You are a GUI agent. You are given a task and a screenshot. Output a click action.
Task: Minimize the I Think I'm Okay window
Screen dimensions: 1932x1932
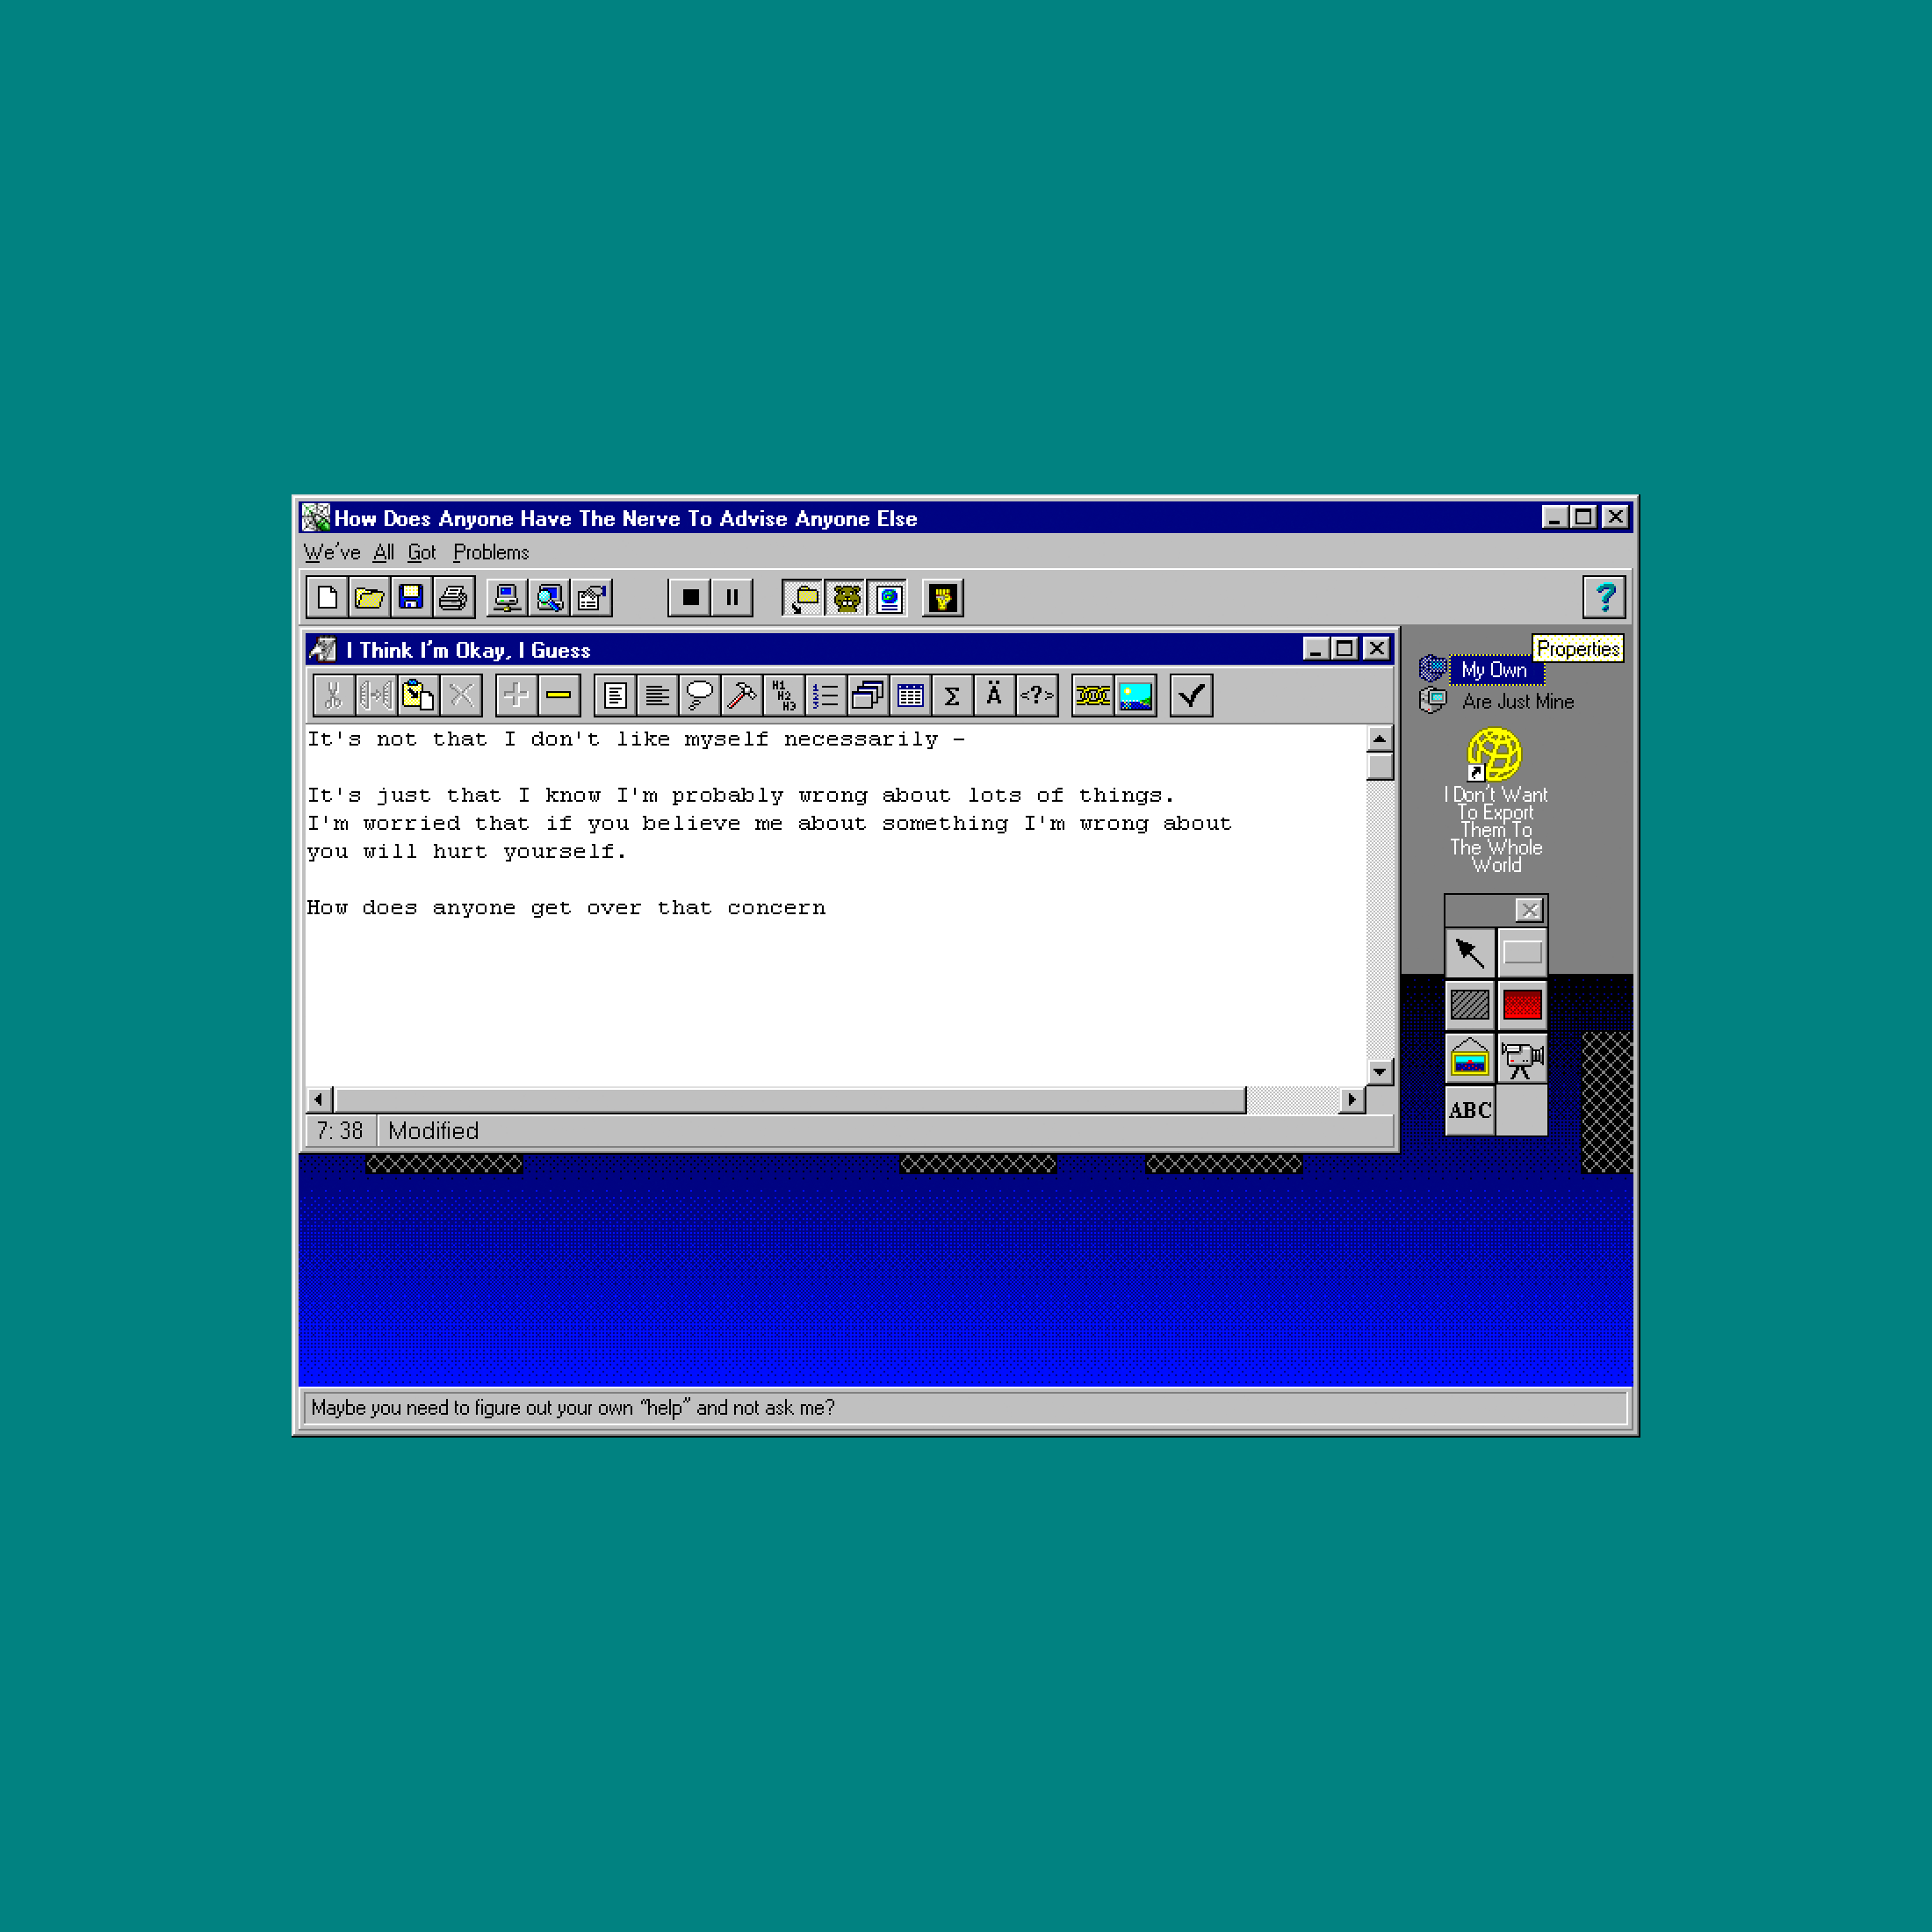pos(1316,649)
